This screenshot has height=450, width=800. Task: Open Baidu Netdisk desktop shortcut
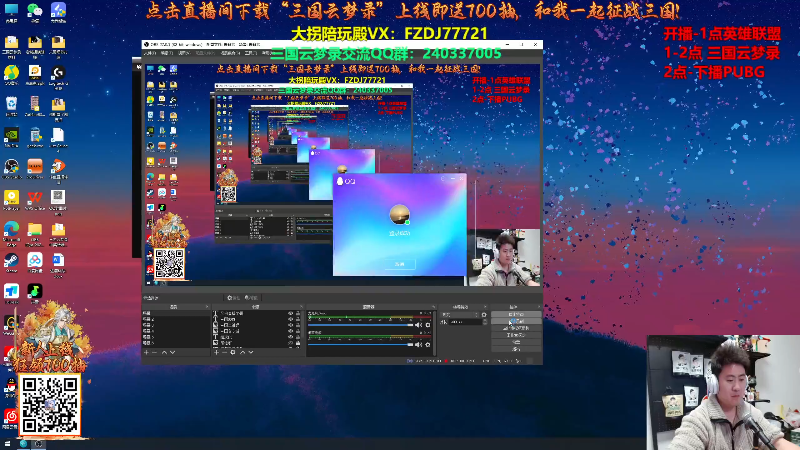pyautogui.click(x=35, y=263)
